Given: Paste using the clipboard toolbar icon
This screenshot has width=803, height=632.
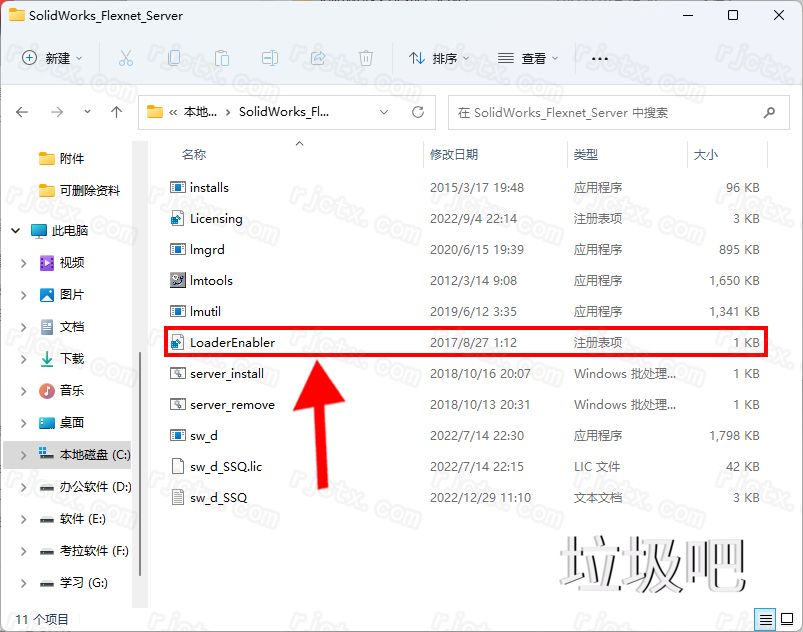Looking at the screenshot, I should 222,59.
